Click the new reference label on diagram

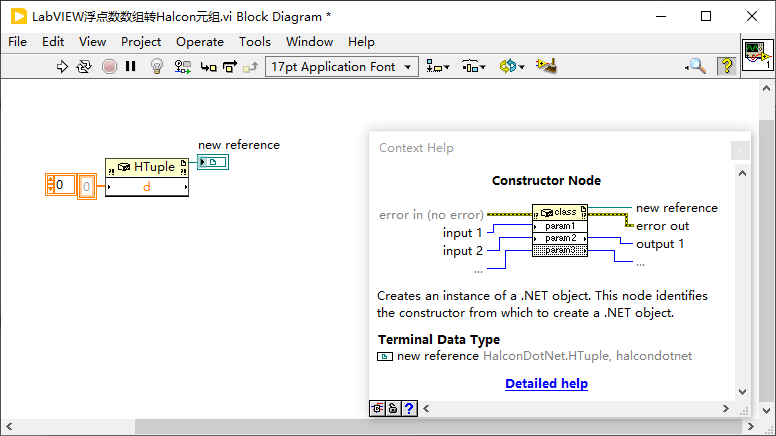point(239,145)
